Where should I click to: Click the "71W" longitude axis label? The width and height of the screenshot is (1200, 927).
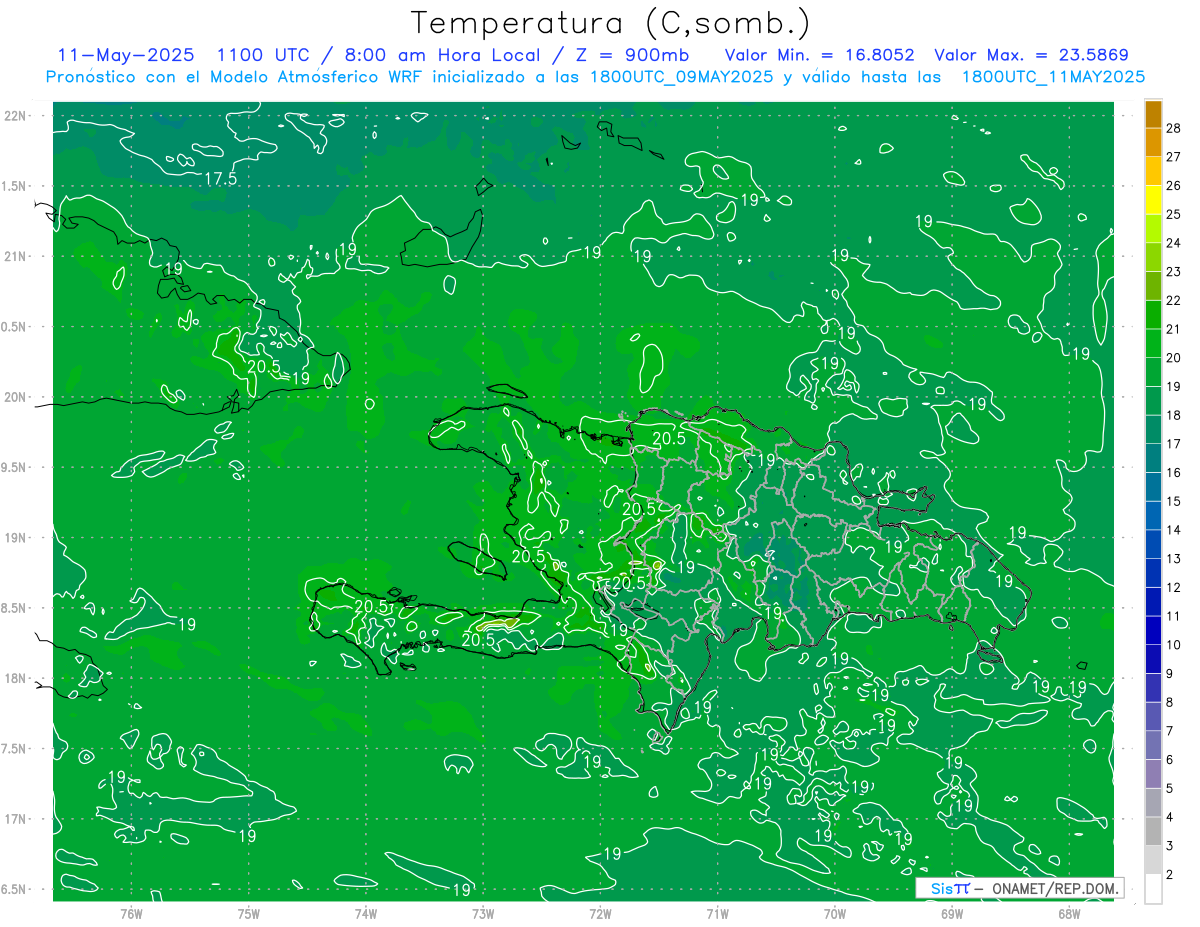coord(717,913)
